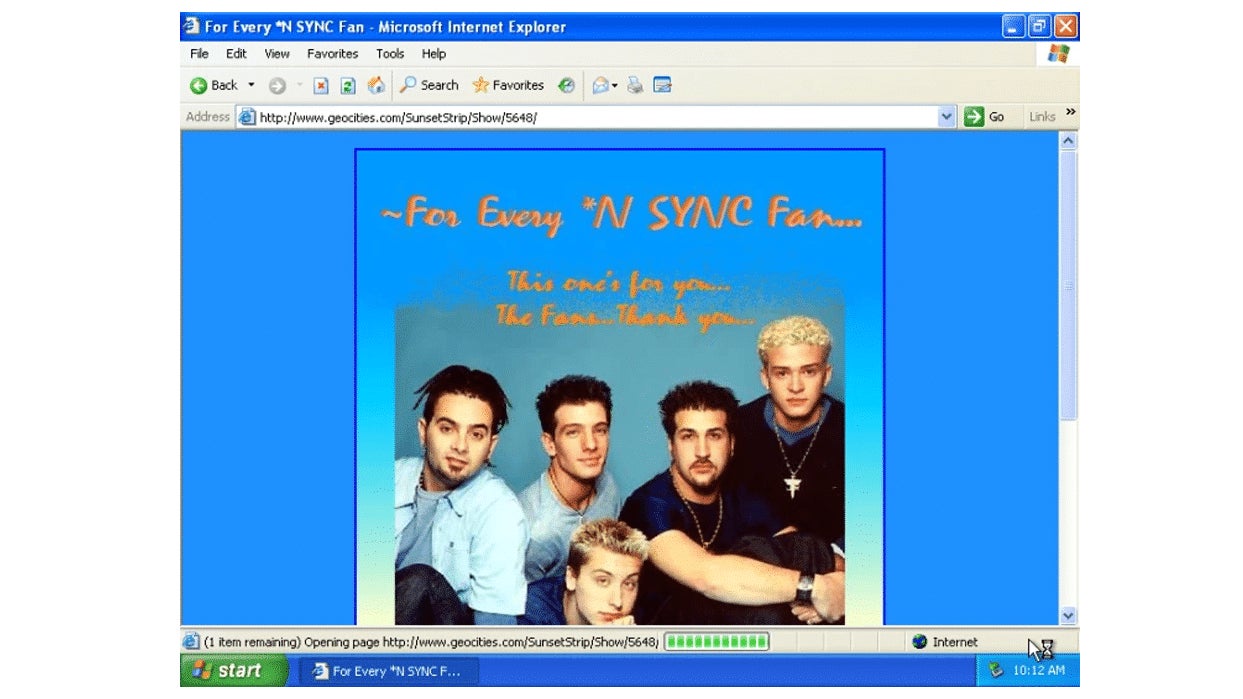
Task: Open the Search pane
Action: (x=429, y=86)
